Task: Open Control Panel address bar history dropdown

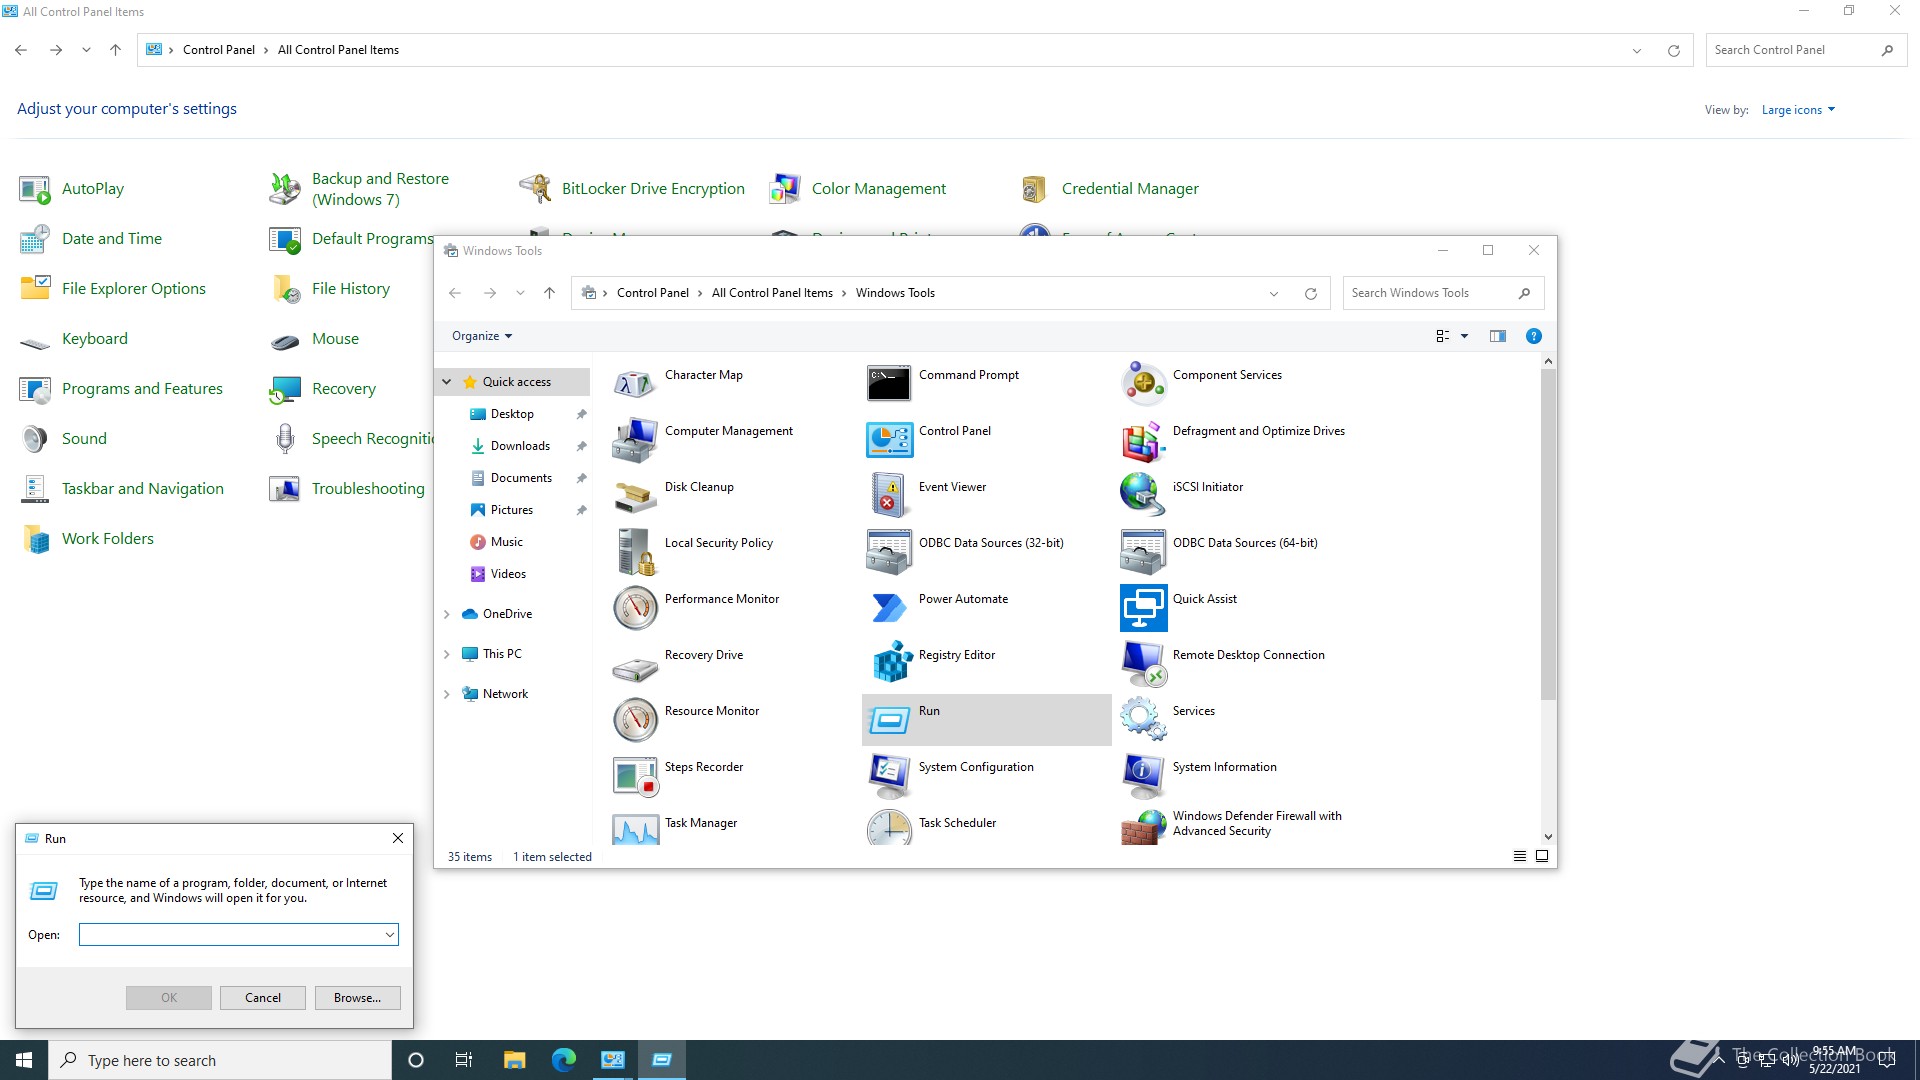Action: [1637, 50]
